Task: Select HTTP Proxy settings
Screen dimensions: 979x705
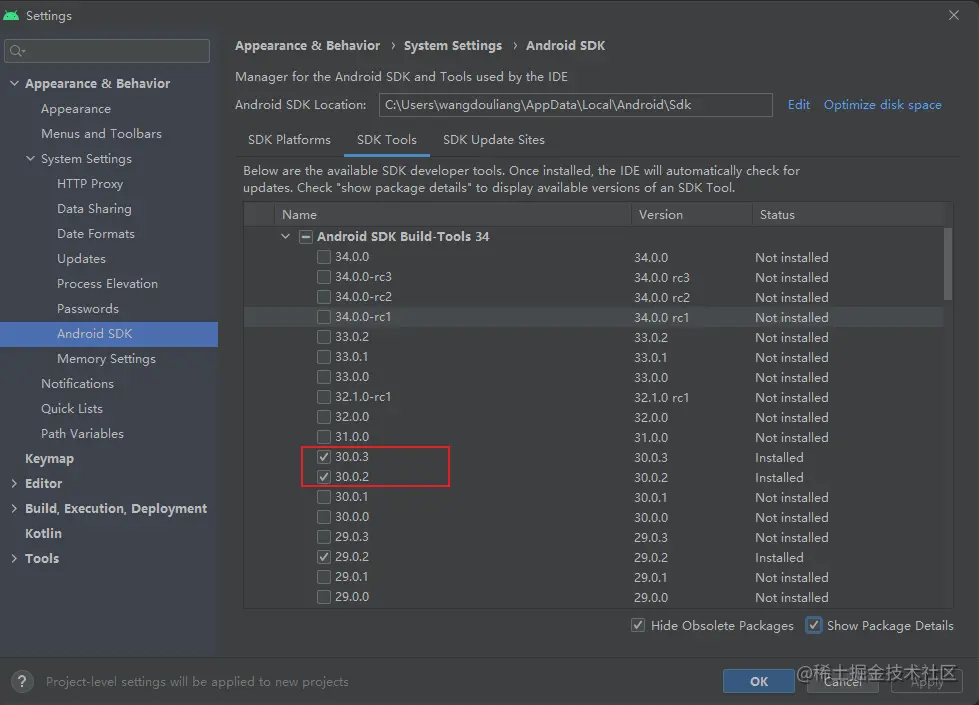Action: 90,184
